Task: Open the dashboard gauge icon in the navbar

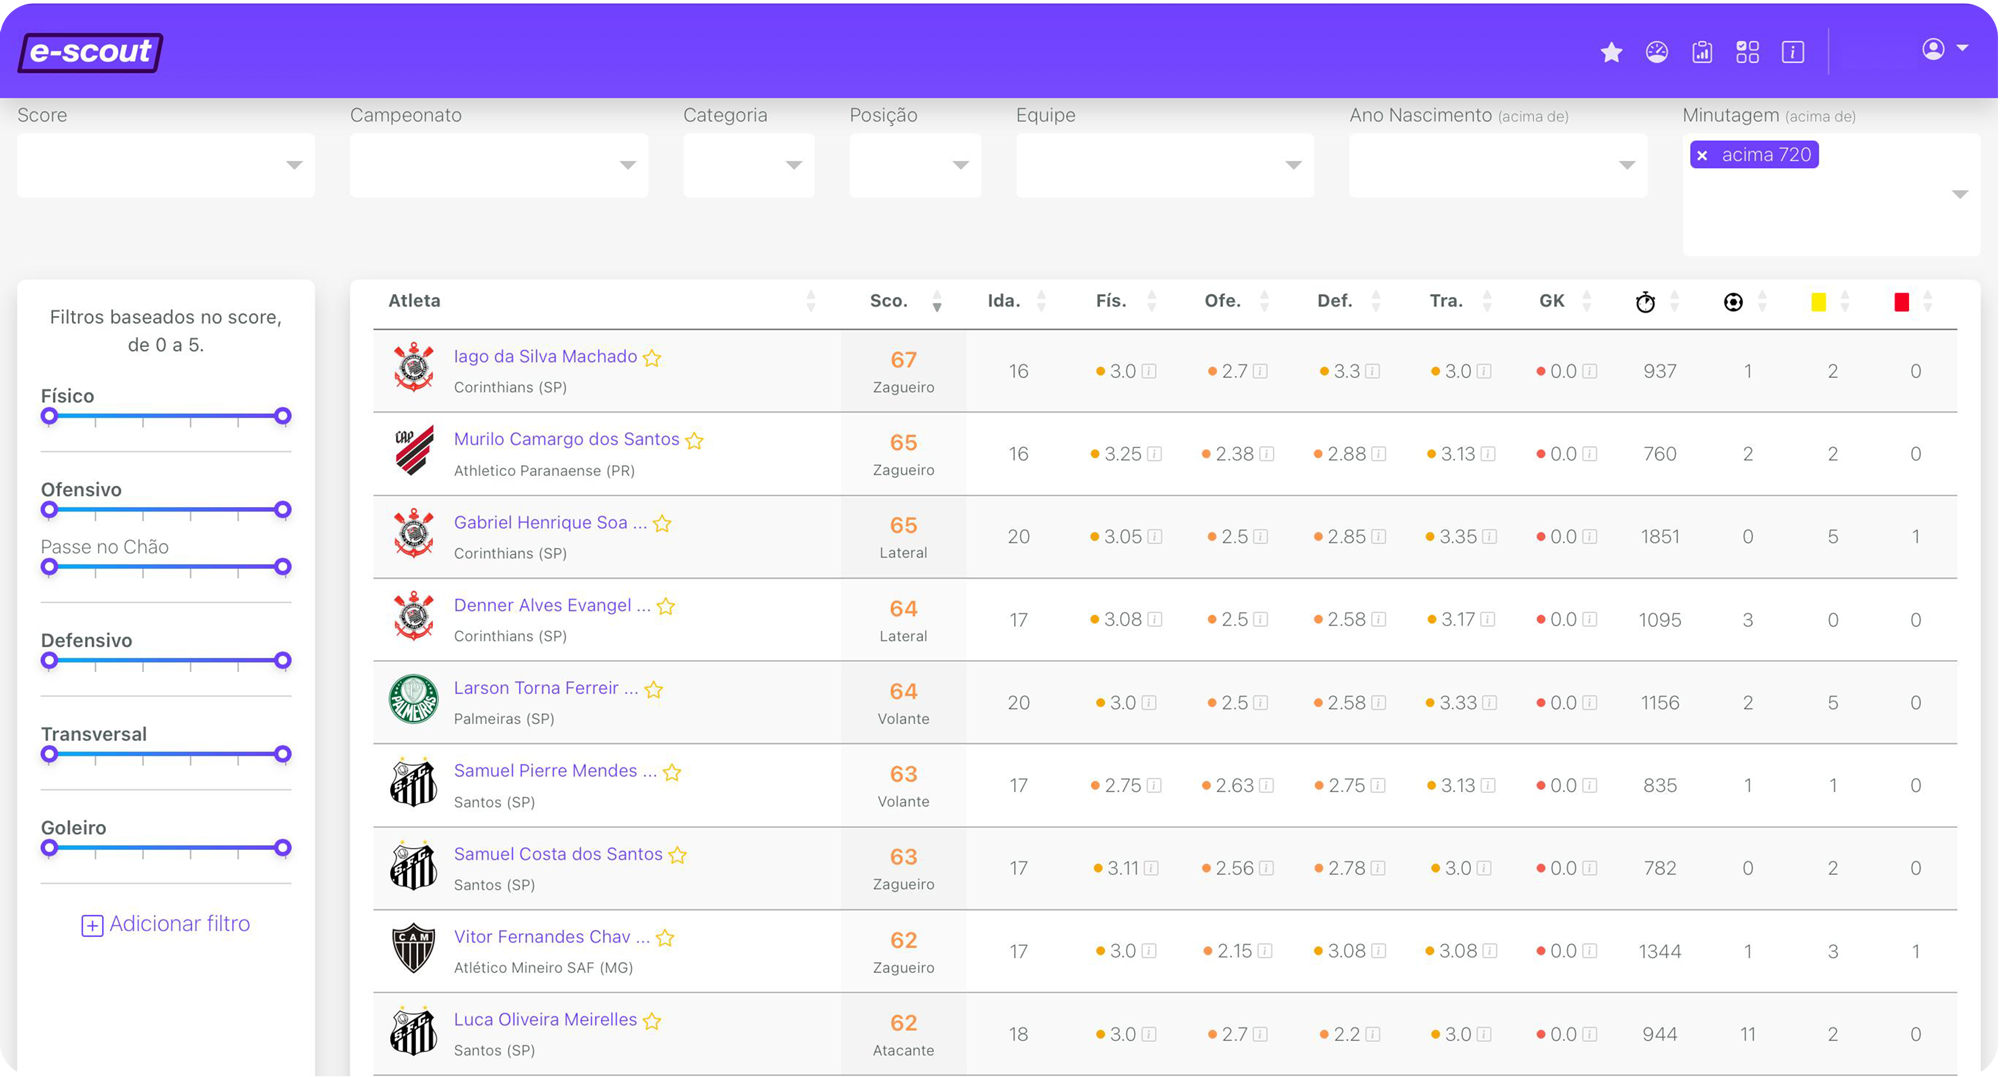Action: pyautogui.click(x=1657, y=52)
